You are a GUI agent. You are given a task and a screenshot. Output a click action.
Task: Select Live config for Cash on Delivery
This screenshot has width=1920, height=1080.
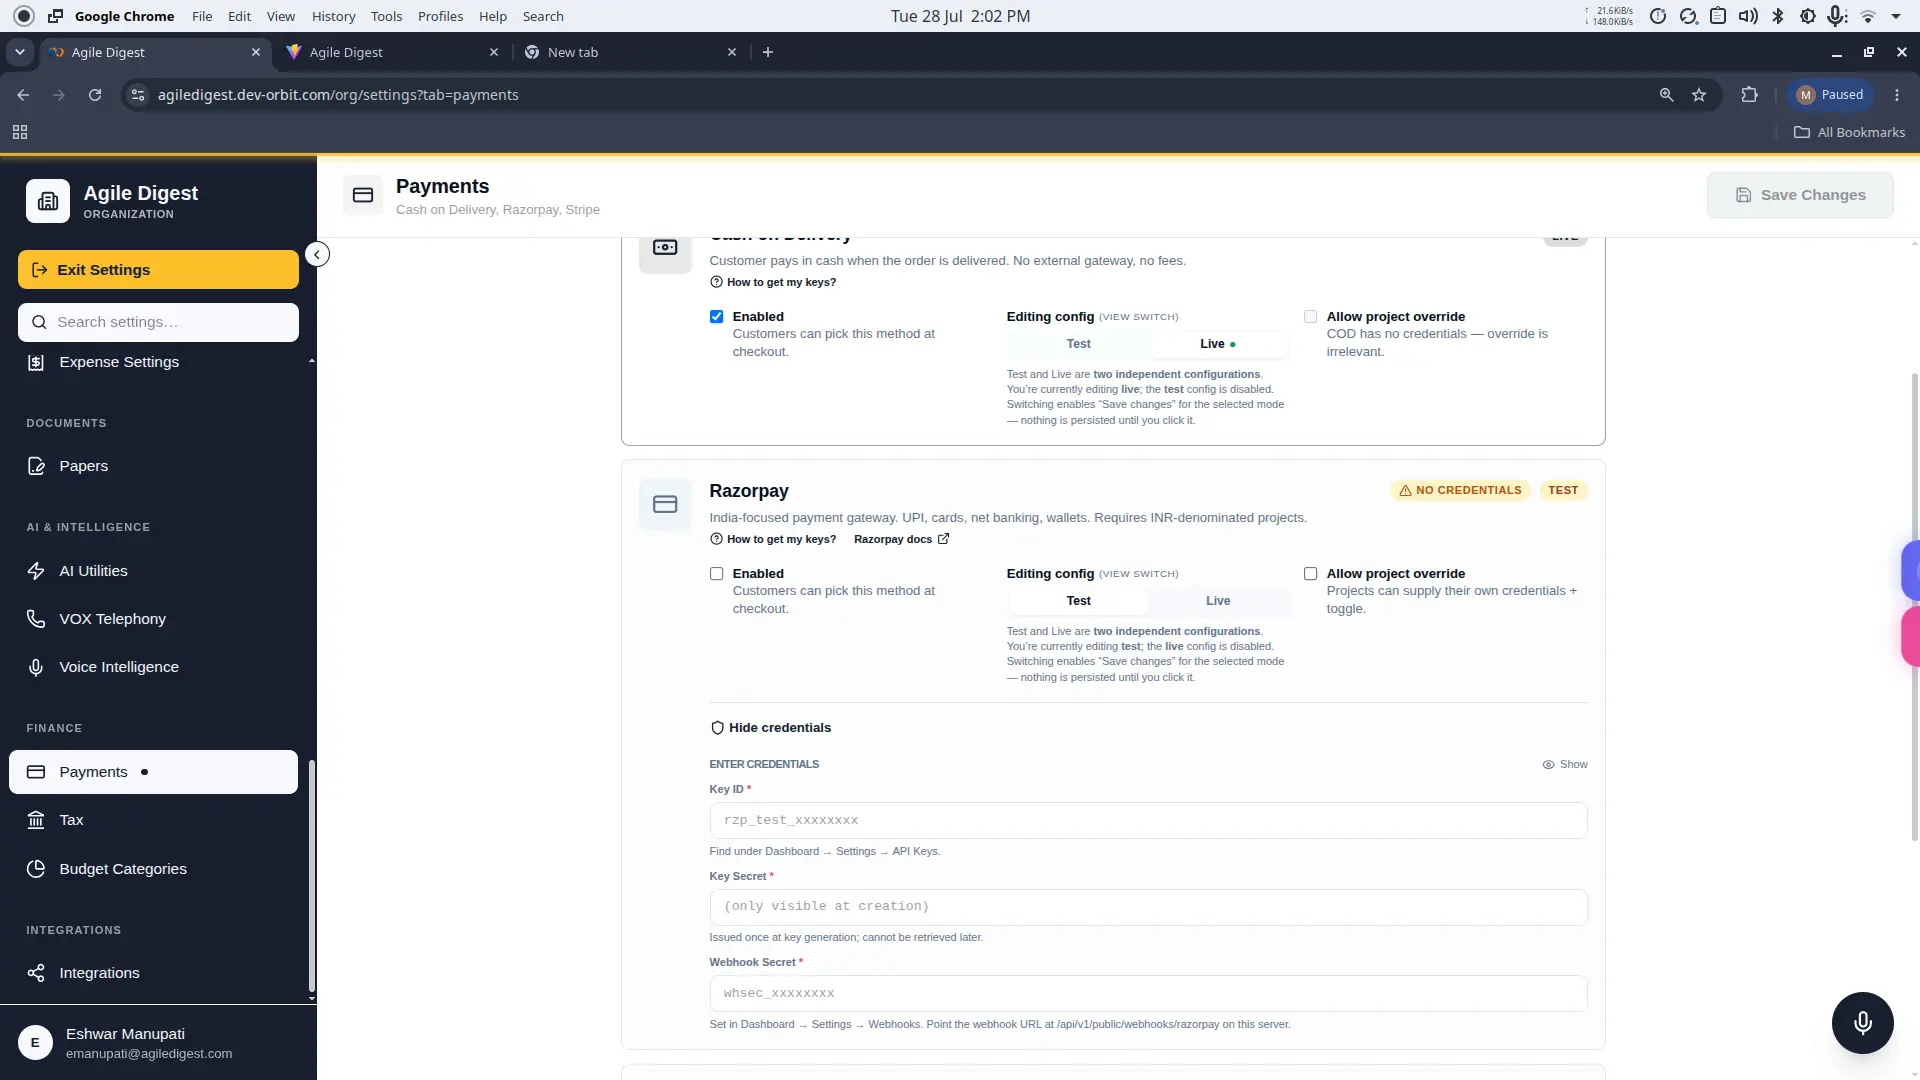tap(1217, 344)
